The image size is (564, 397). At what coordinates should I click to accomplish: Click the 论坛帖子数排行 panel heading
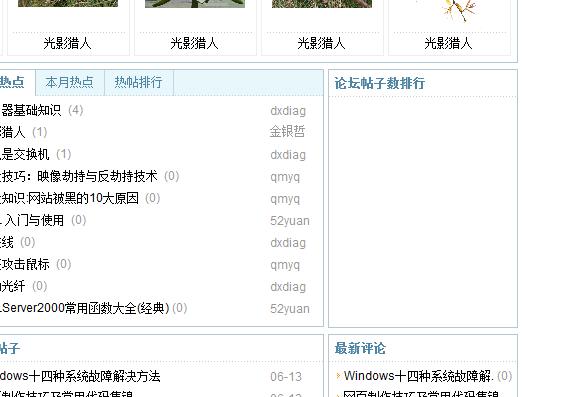(x=380, y=83)
